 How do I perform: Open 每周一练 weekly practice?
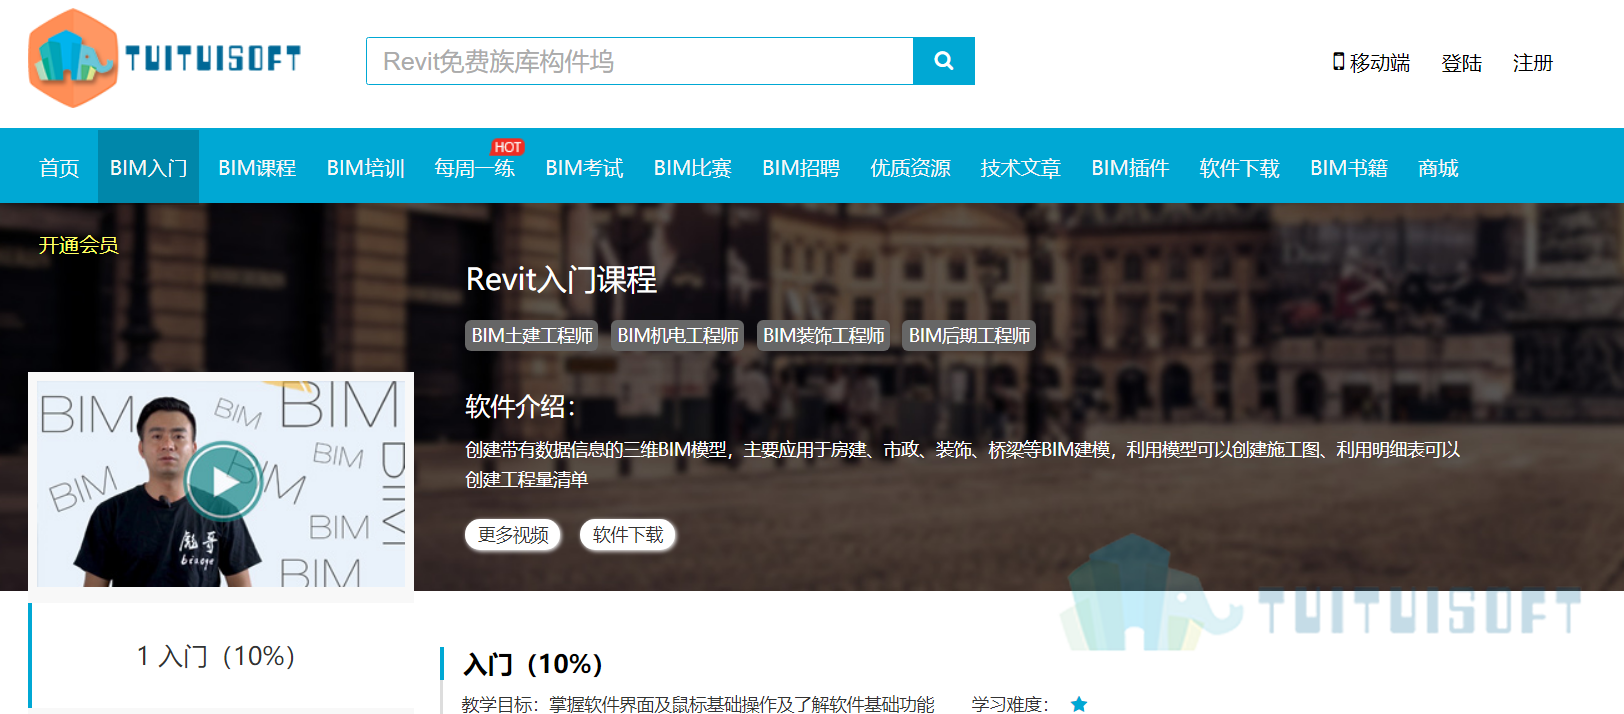(475, 168)
